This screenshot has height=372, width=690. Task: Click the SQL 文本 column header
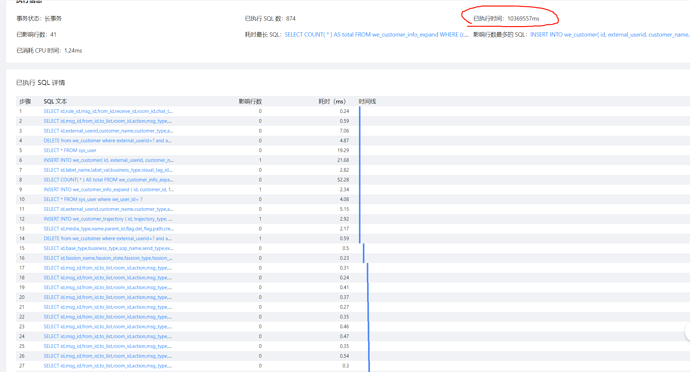click(x=55, y=101)
